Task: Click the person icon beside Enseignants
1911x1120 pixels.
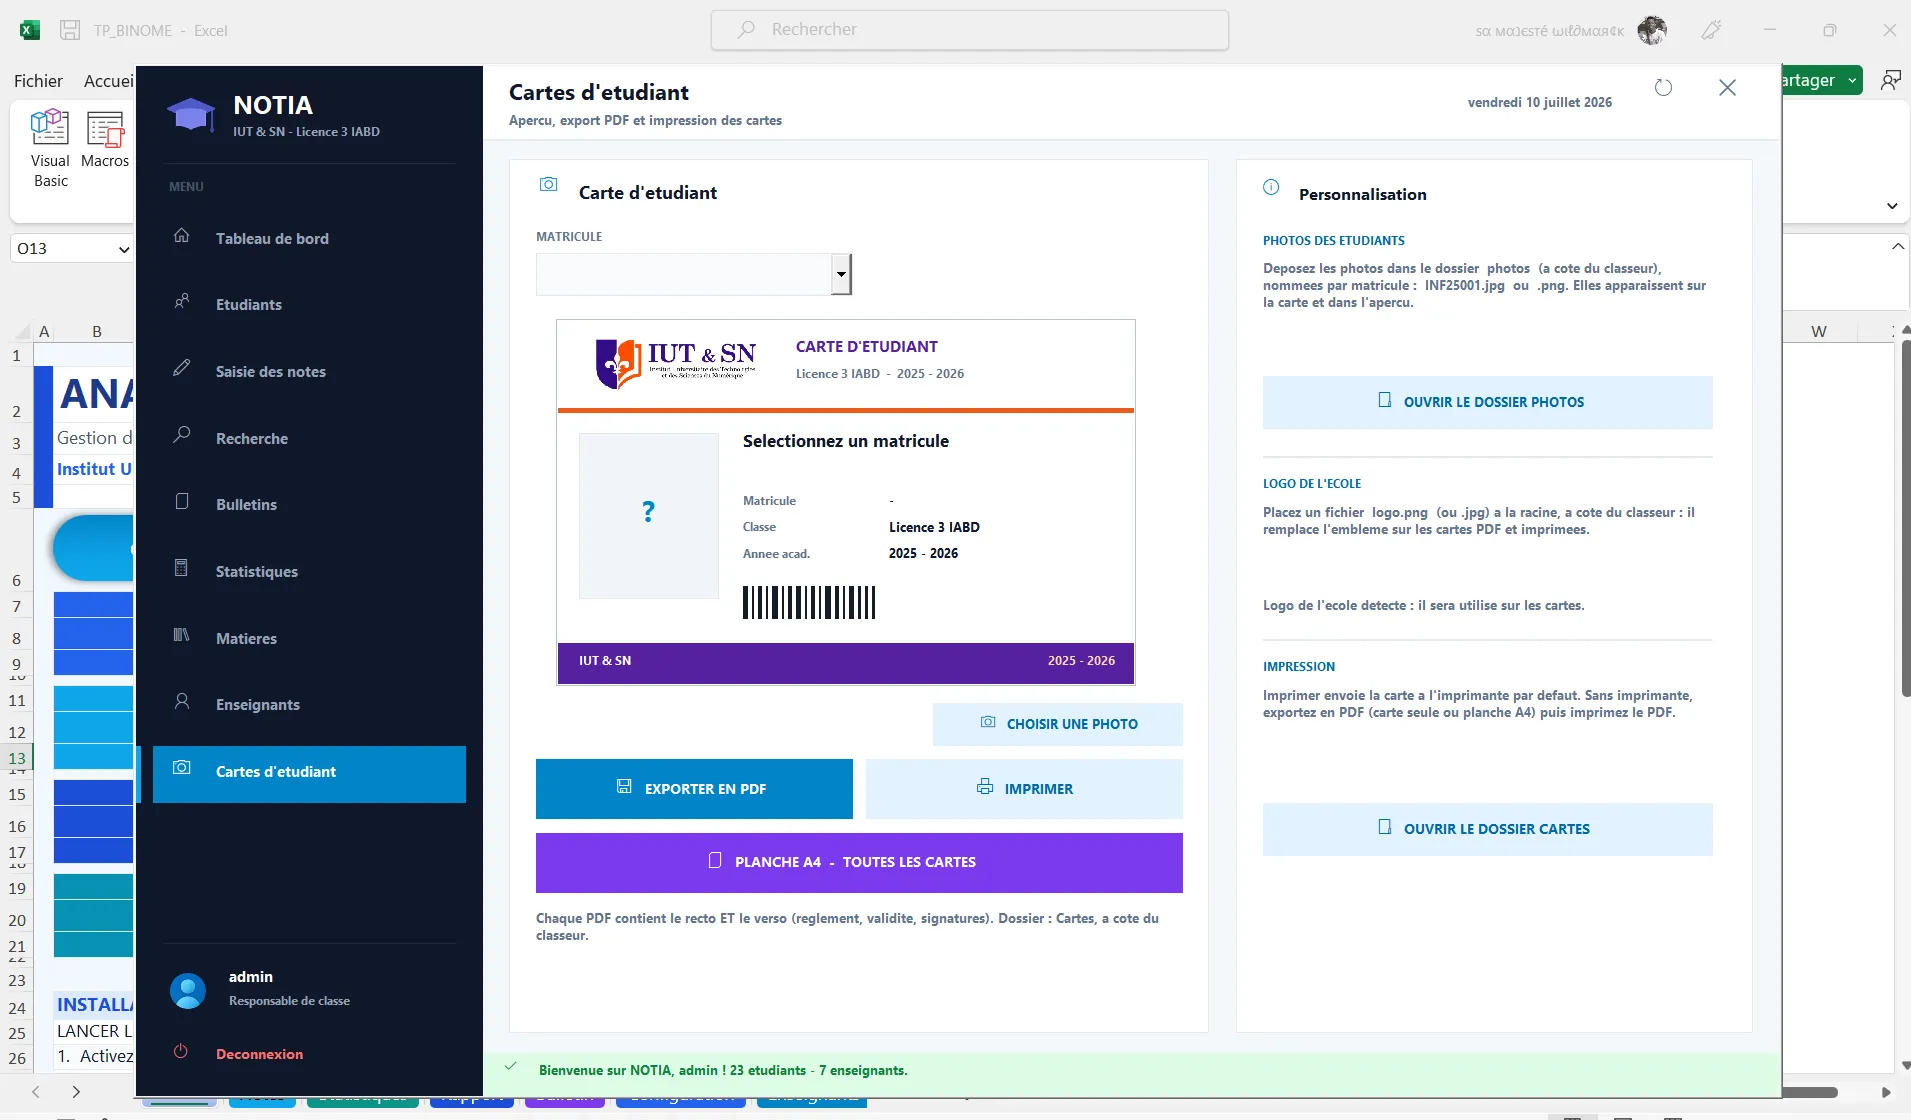Action: click(x=181, y=701)
